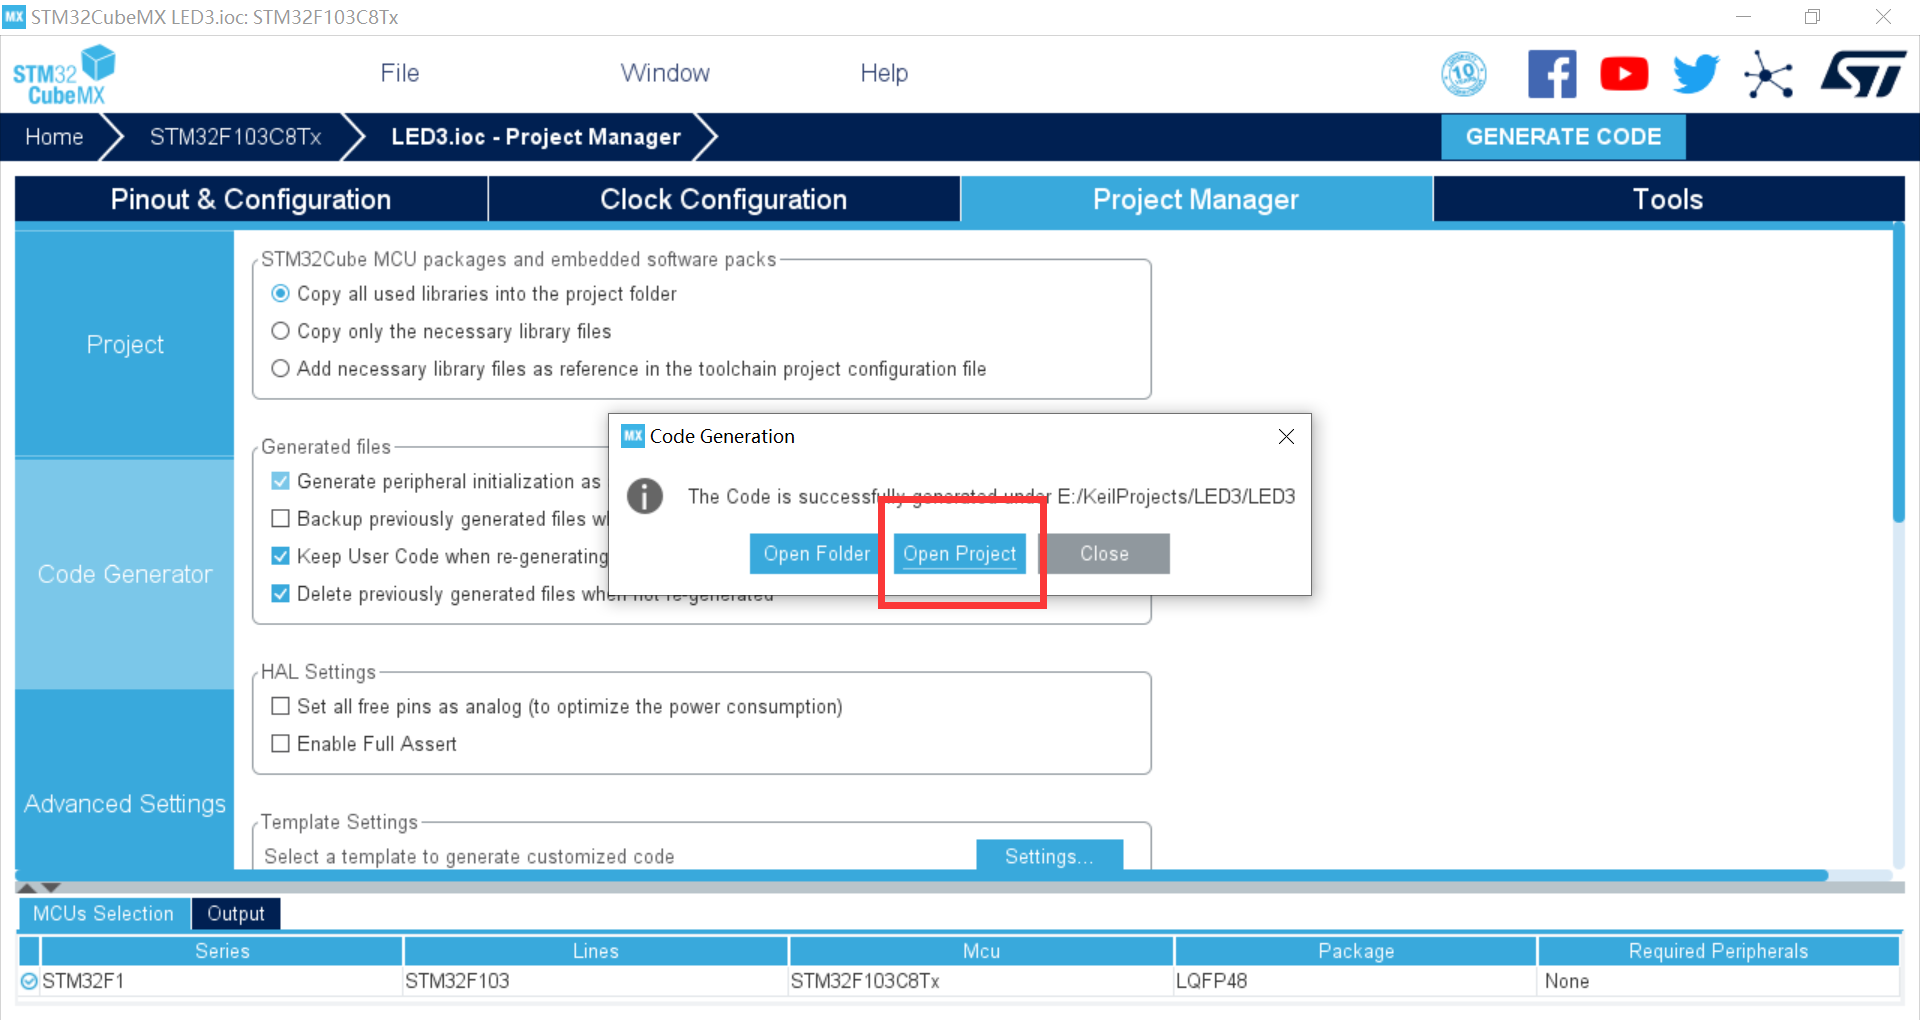
Task: Click the ST community network icon
Action: [x=1768, y=74]
